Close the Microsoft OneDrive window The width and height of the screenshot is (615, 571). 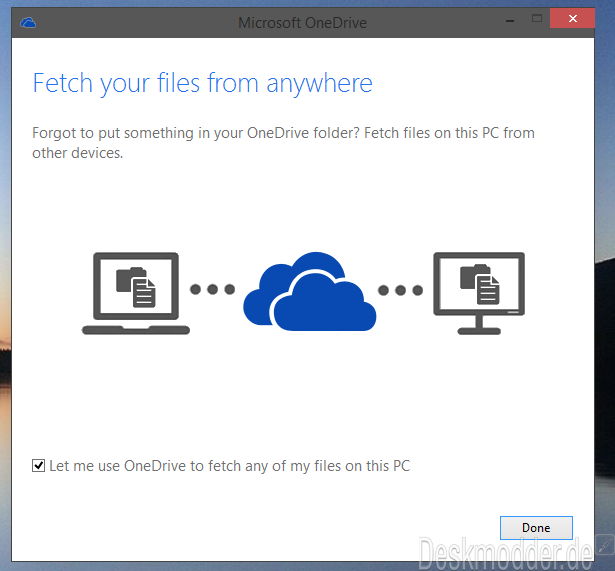pos(572,18)
